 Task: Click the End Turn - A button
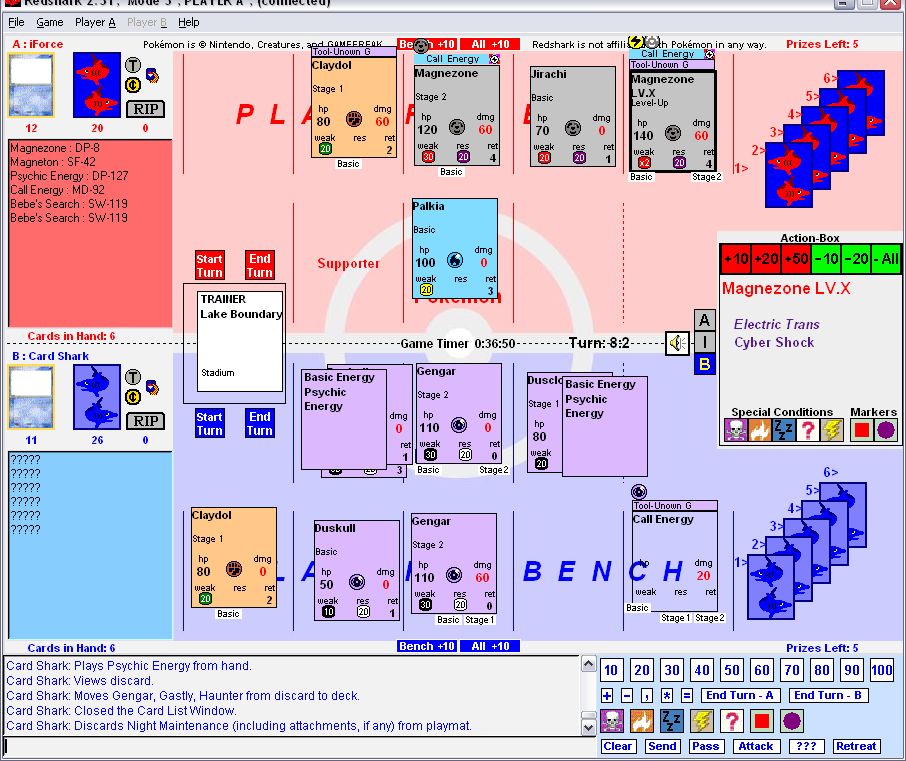click(740, 696)
